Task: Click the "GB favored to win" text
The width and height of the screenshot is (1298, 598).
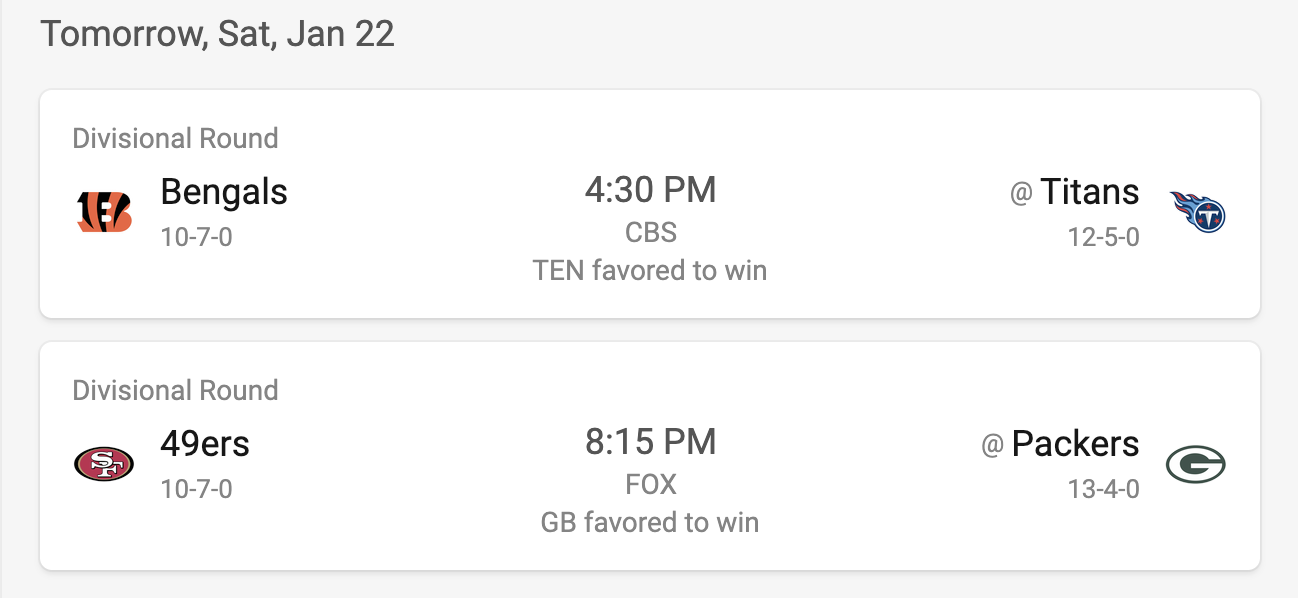Action: point(650,522)
